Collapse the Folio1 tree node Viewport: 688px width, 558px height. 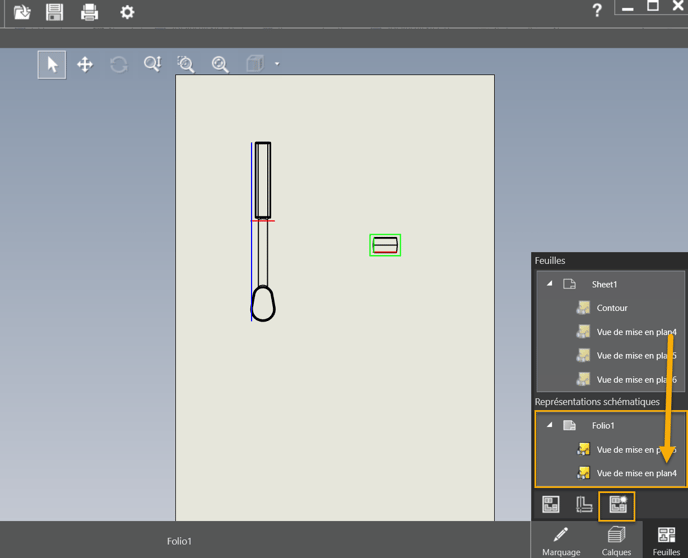click(549, 425)
